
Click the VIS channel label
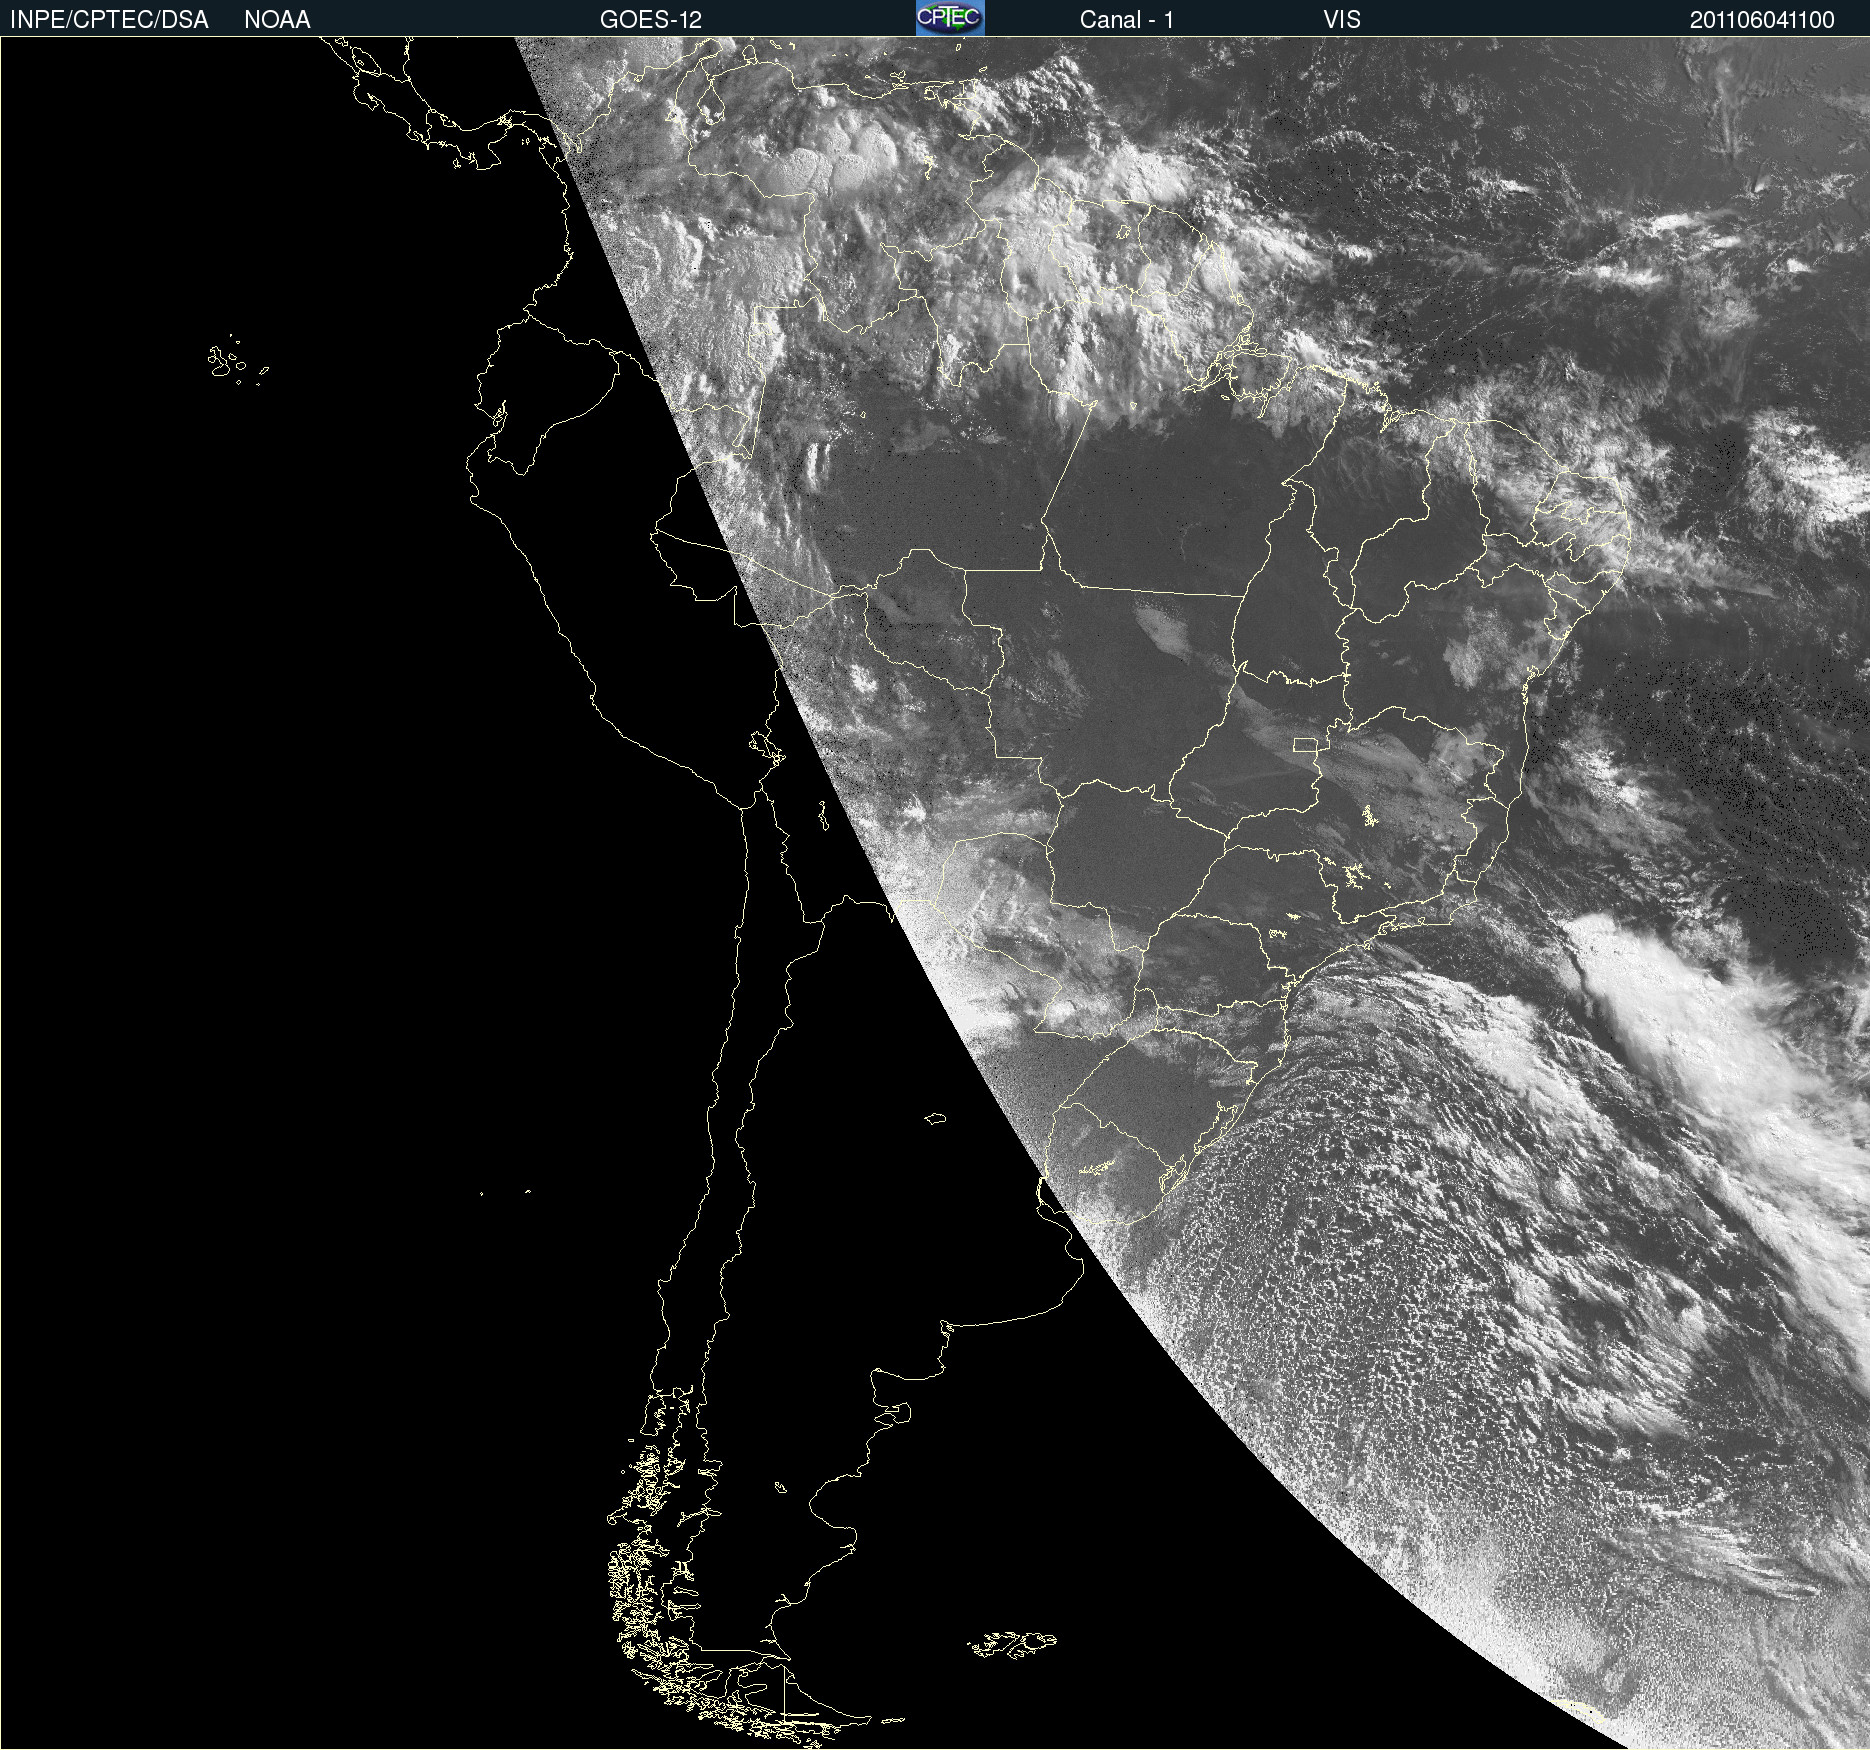[x=1342, y=20]
